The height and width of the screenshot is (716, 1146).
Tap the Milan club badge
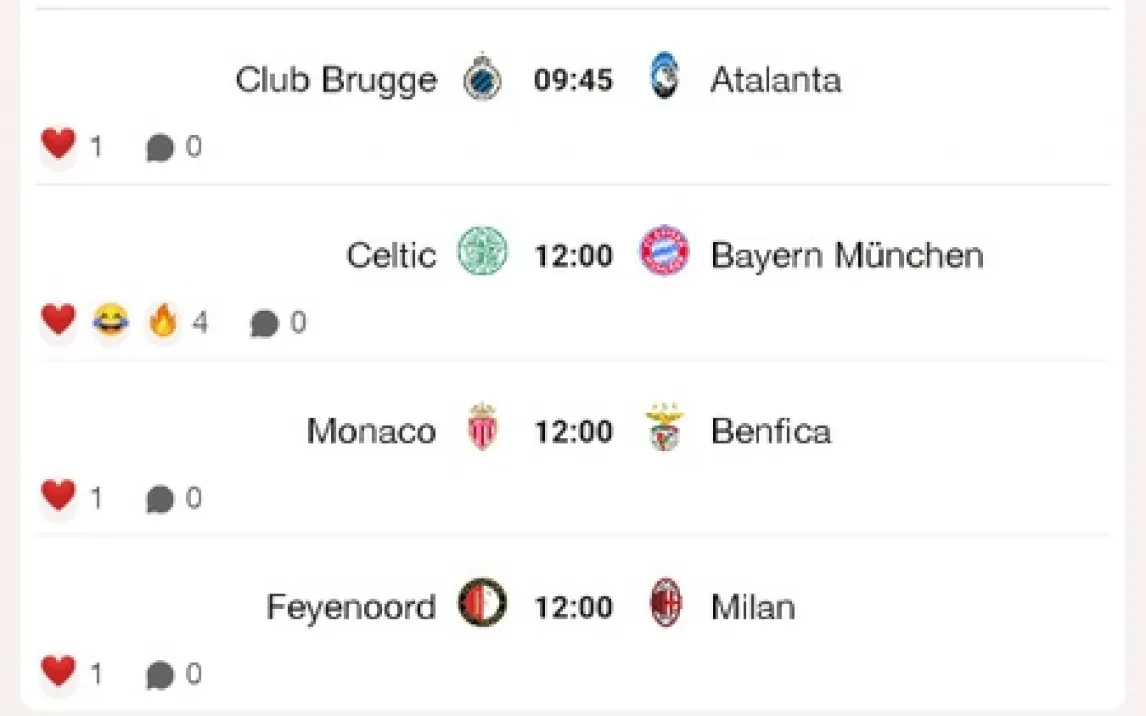click(x=665, y=603)
